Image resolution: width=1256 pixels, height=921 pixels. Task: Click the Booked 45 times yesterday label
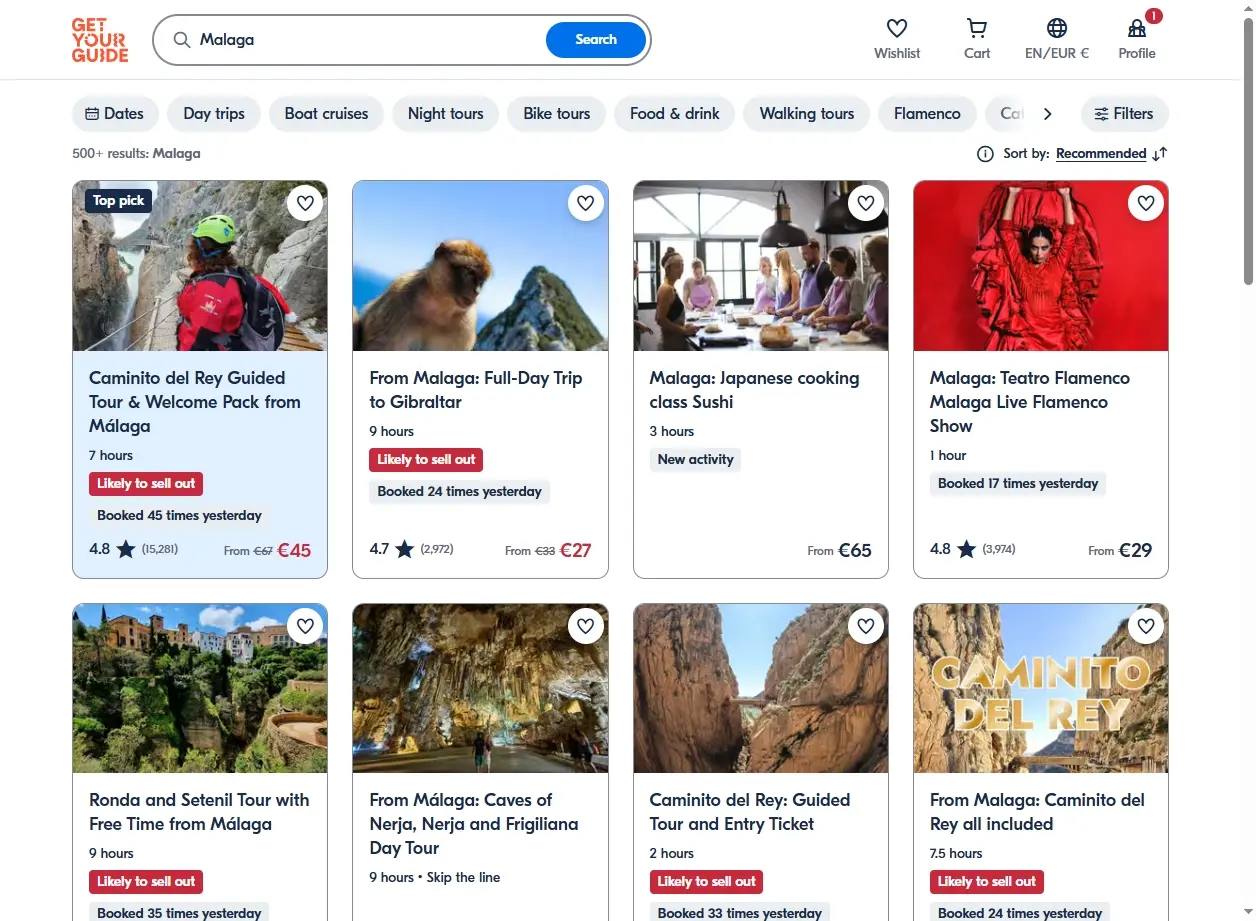179,516
